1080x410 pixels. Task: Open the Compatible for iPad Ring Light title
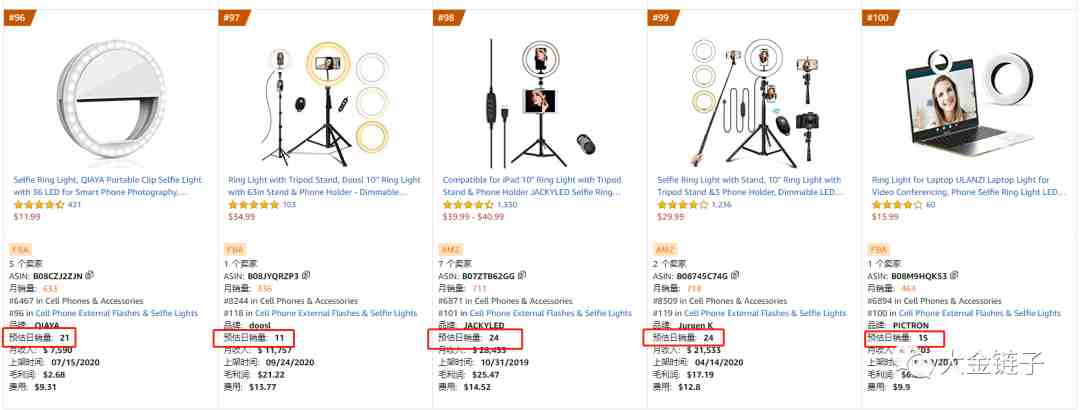[x=532, y=186]
